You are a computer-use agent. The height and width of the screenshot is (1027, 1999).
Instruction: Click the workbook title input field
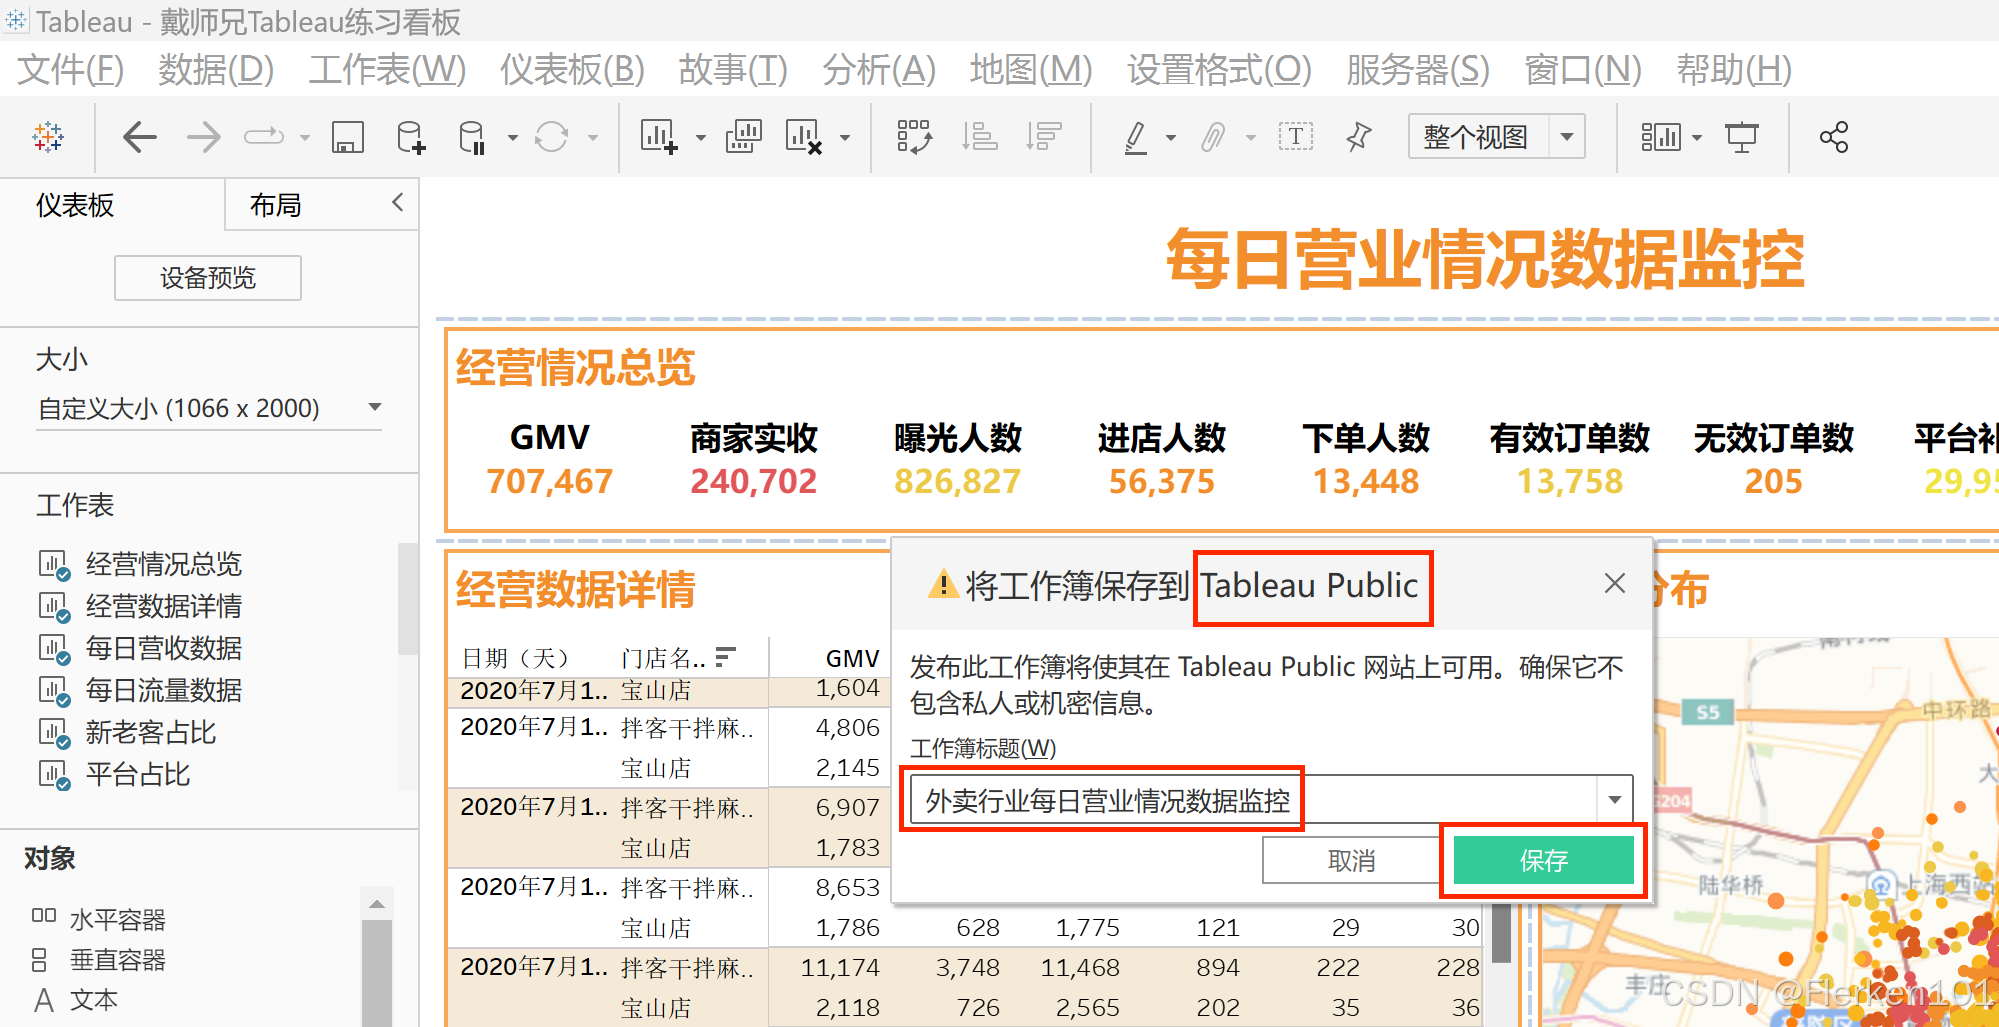pos(1254,800)
